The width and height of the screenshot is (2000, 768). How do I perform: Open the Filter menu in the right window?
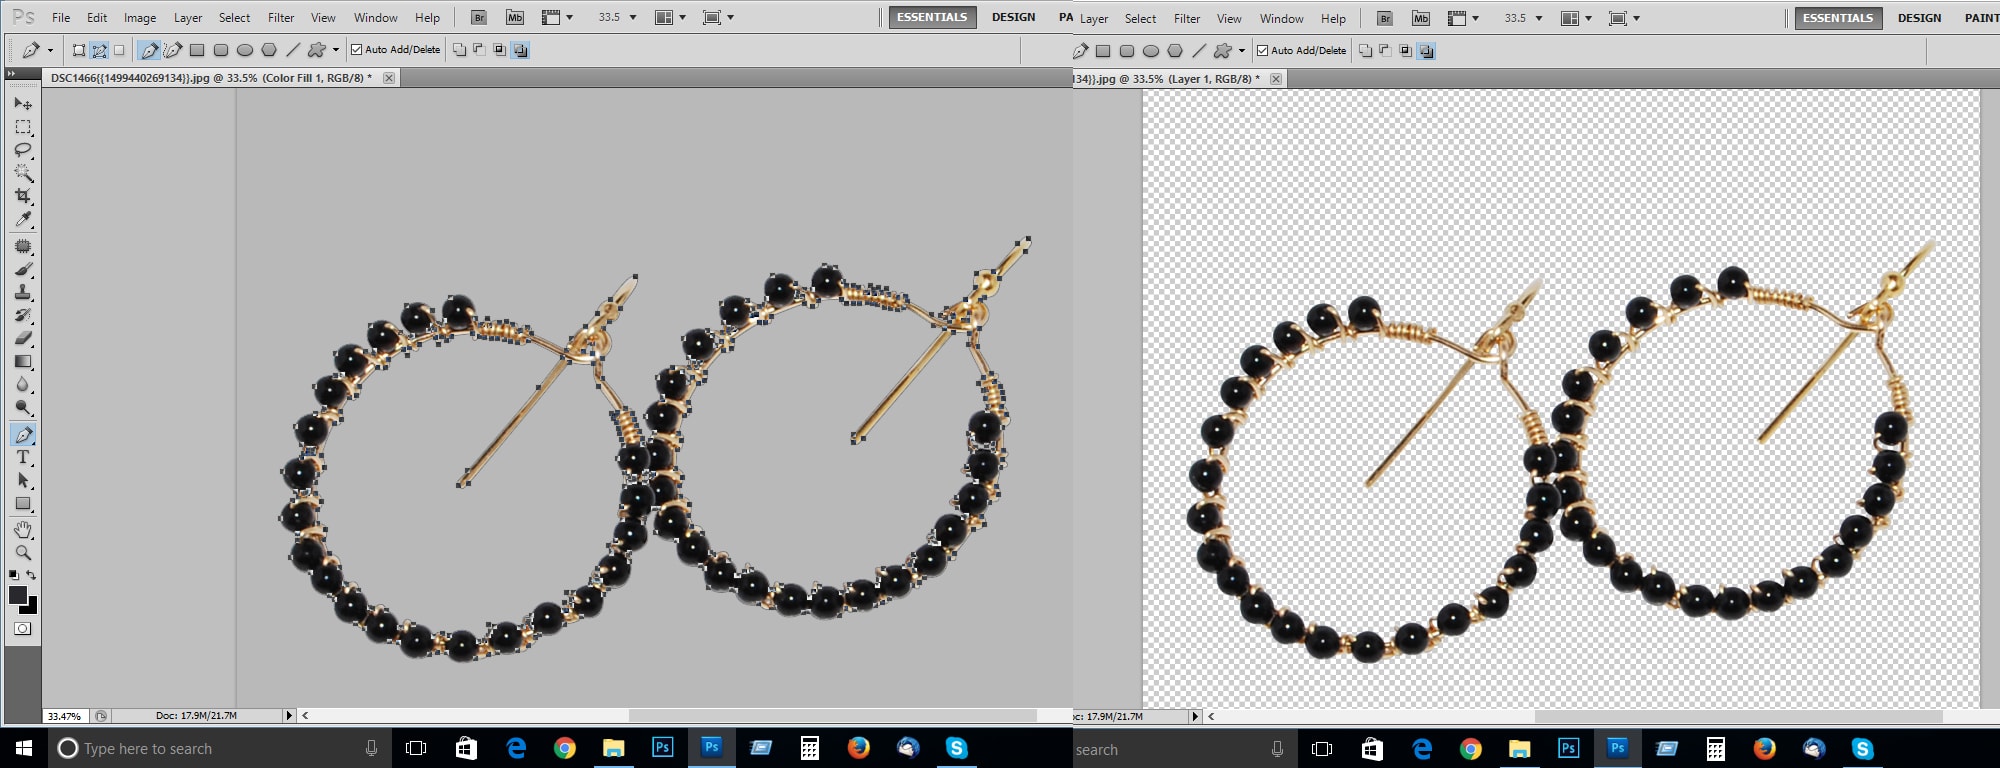tap(1187, 18)
